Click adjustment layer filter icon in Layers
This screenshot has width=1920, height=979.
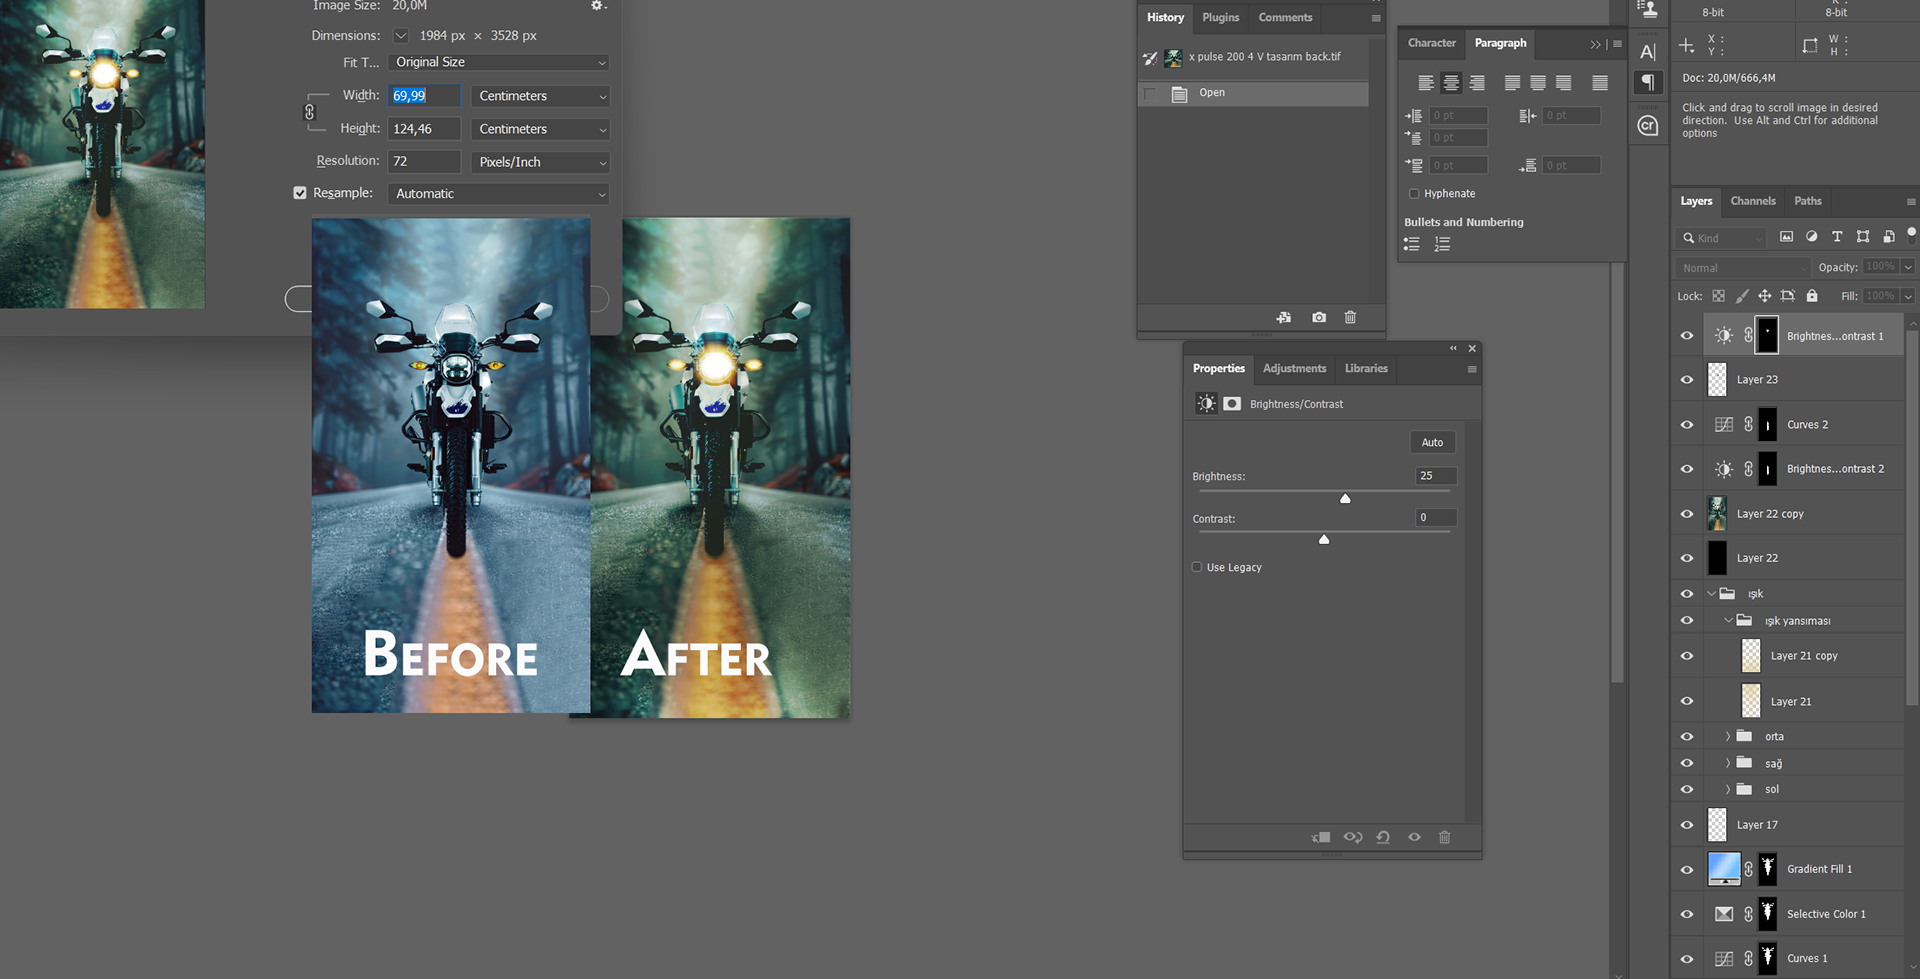pos(1811,237)
